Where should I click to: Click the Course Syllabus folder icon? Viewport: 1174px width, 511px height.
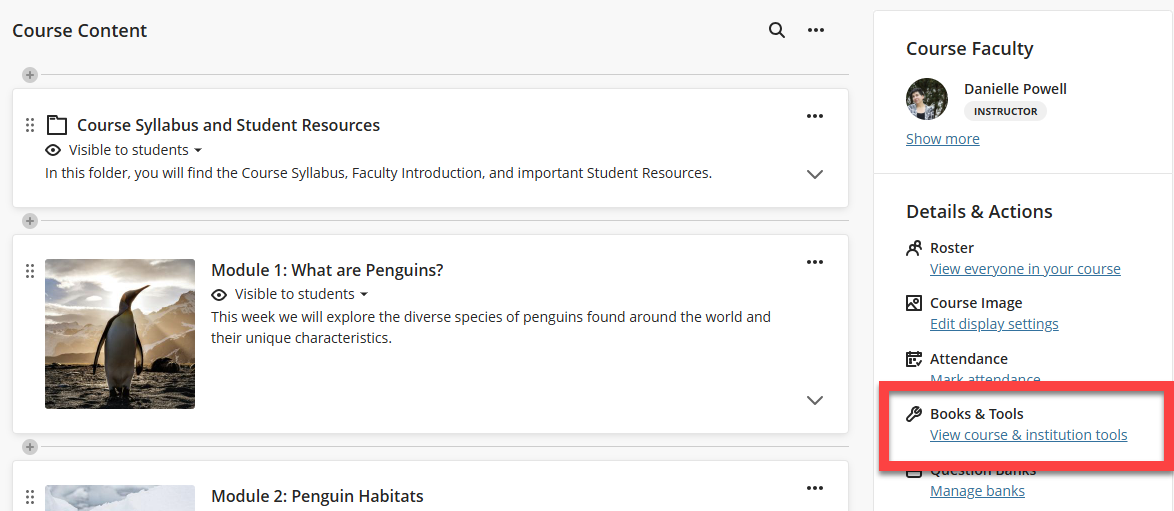57,125
